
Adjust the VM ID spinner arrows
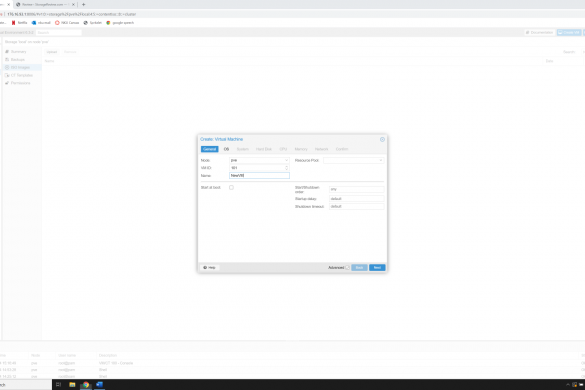coord(286,168)
